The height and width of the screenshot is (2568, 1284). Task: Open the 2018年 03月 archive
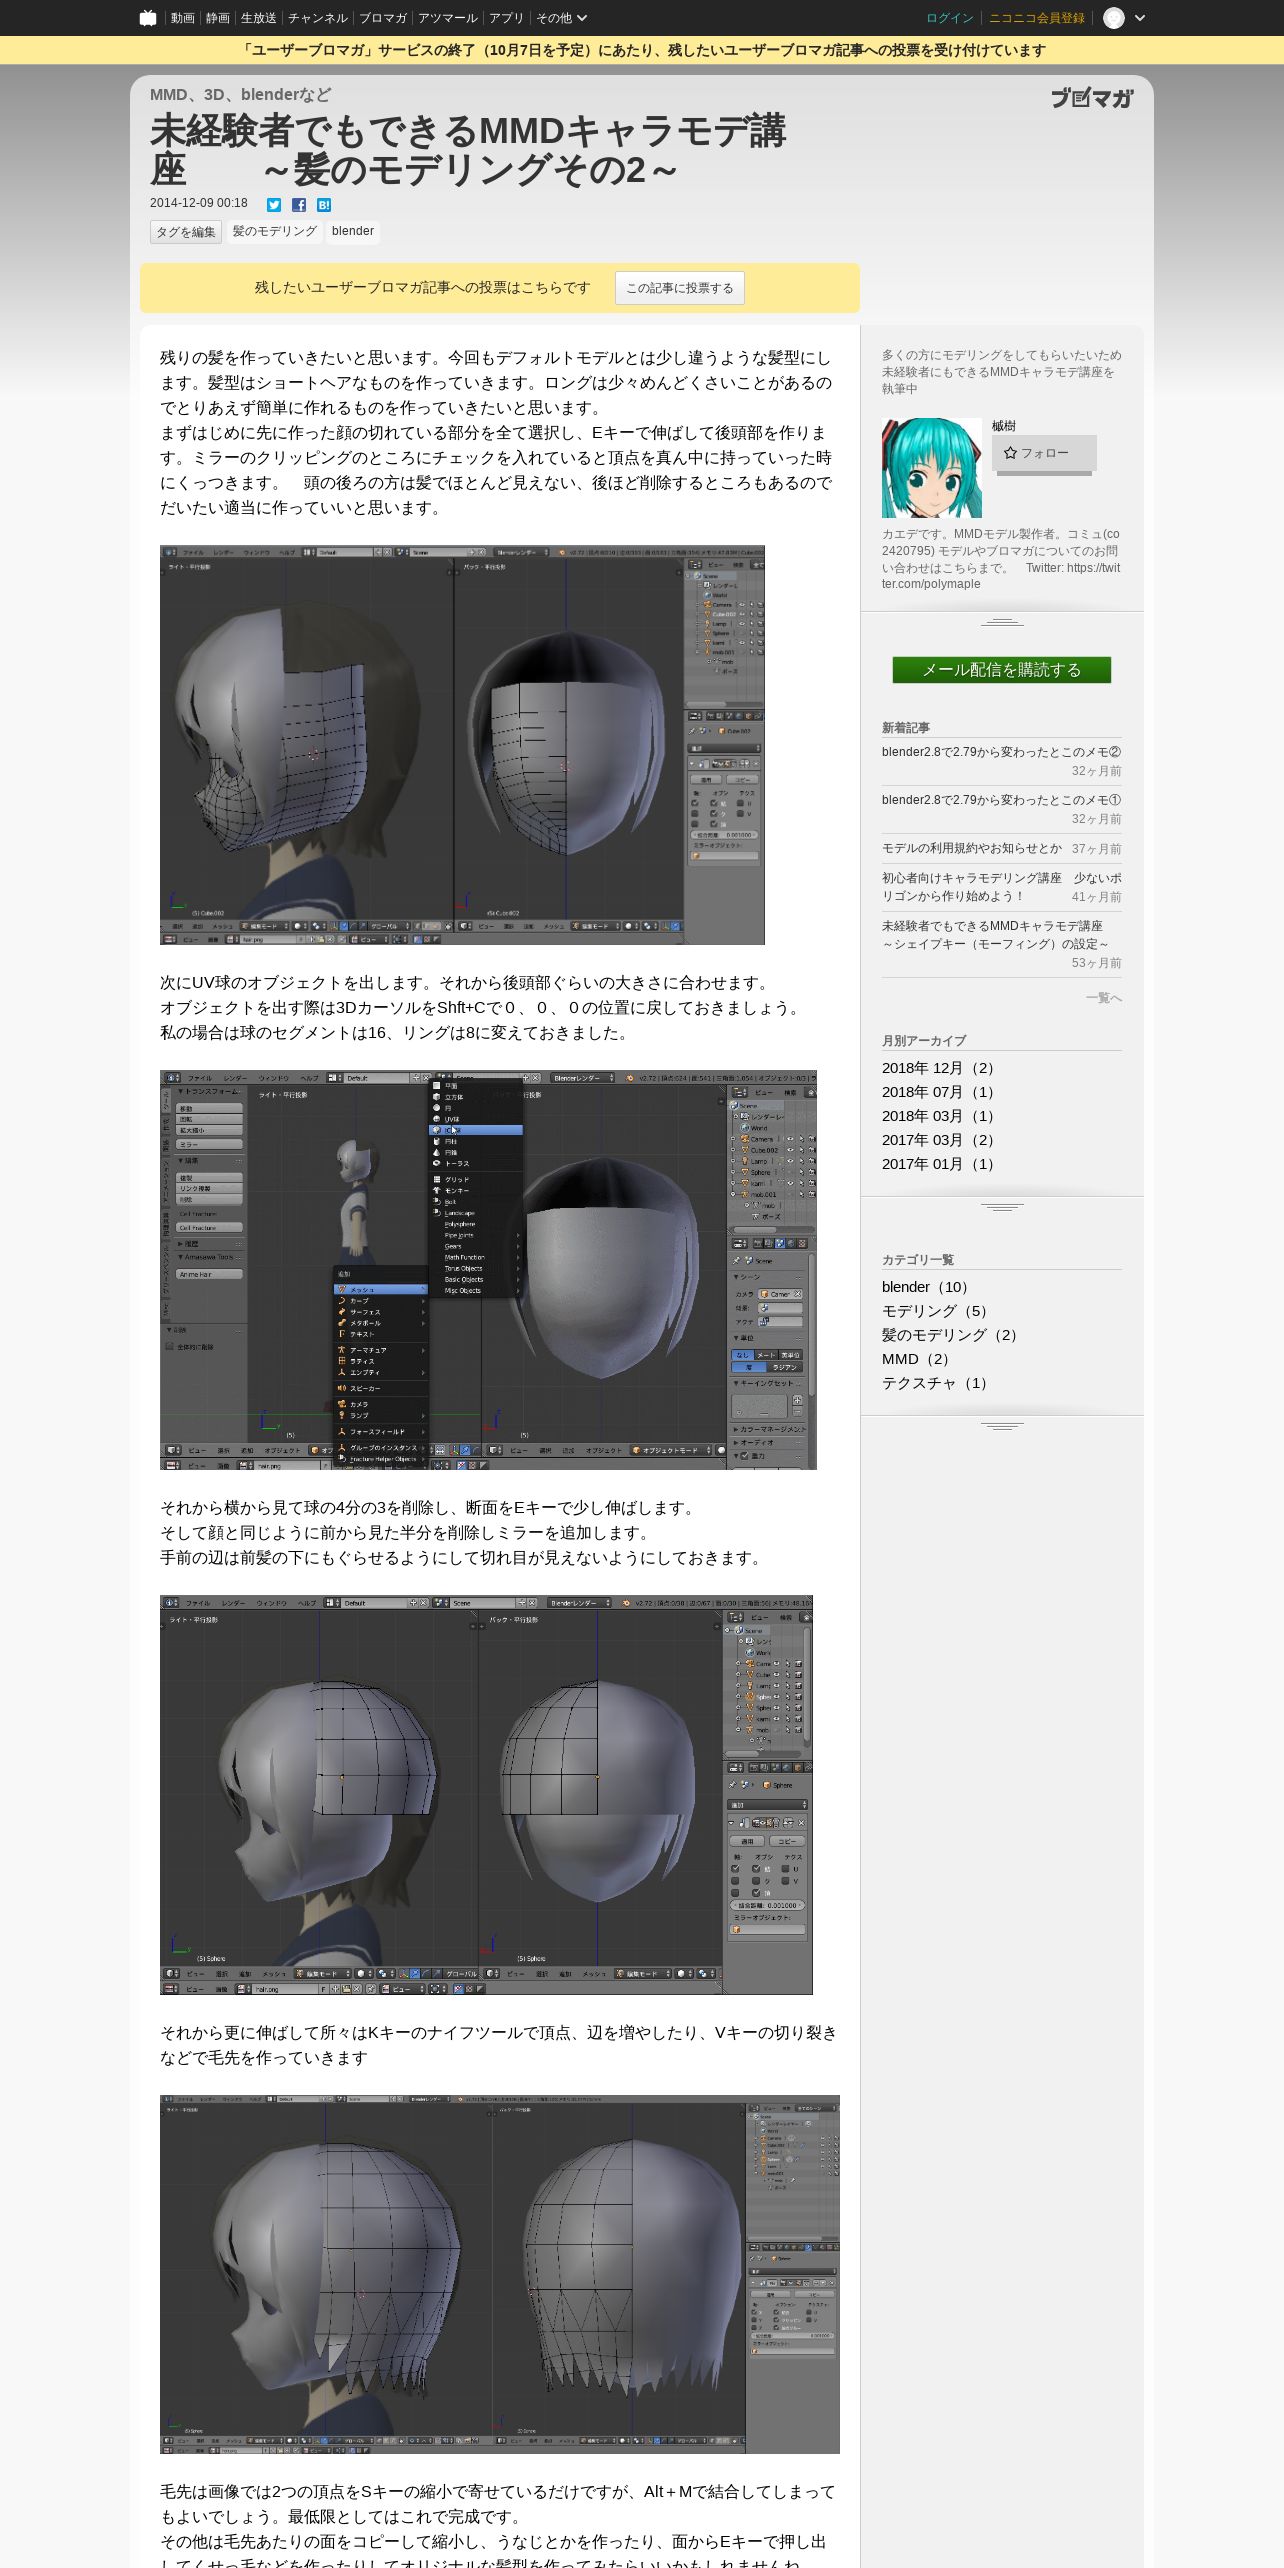click(938, 1116)
